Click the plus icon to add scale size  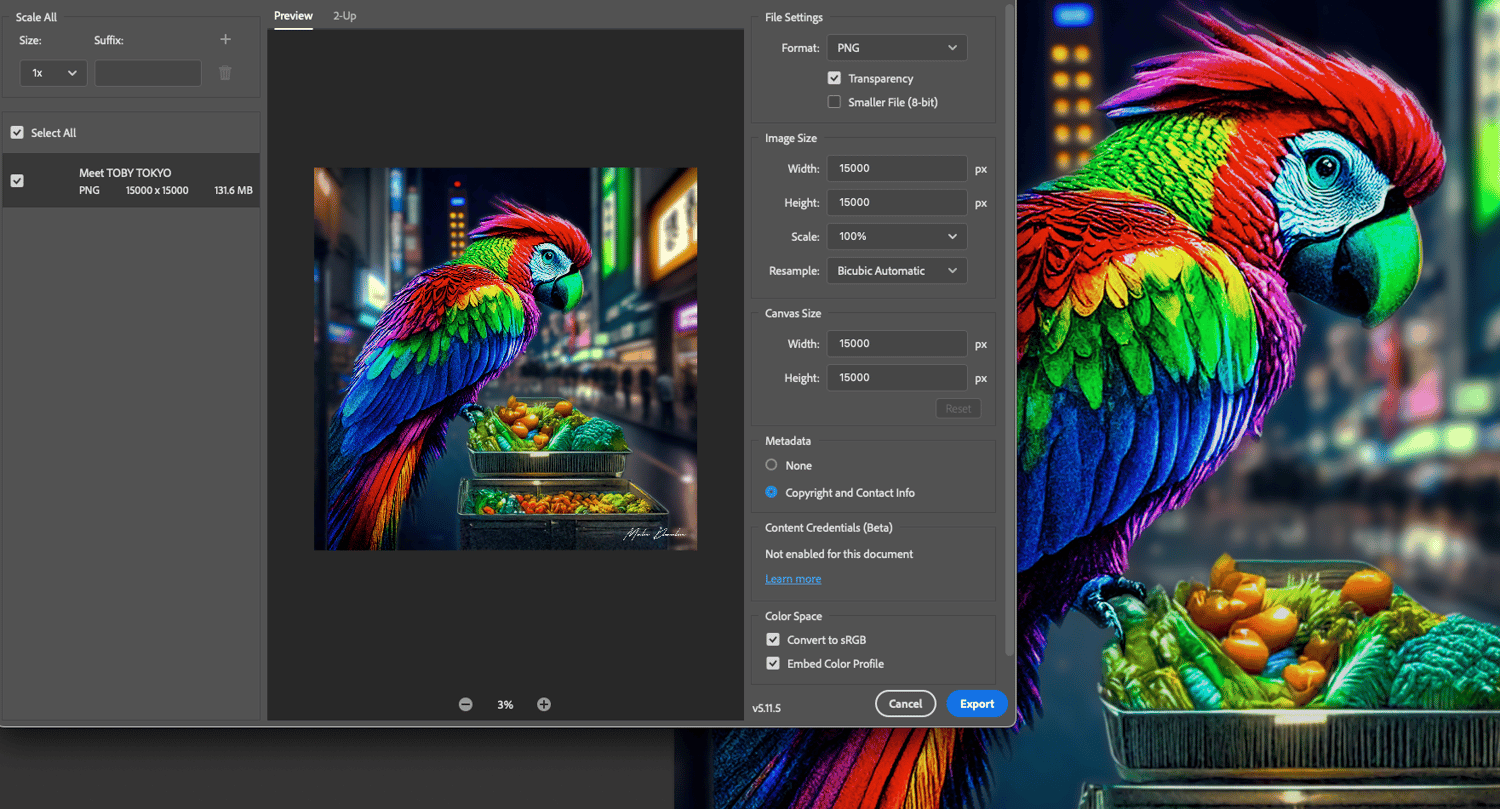tap(225, 40)
